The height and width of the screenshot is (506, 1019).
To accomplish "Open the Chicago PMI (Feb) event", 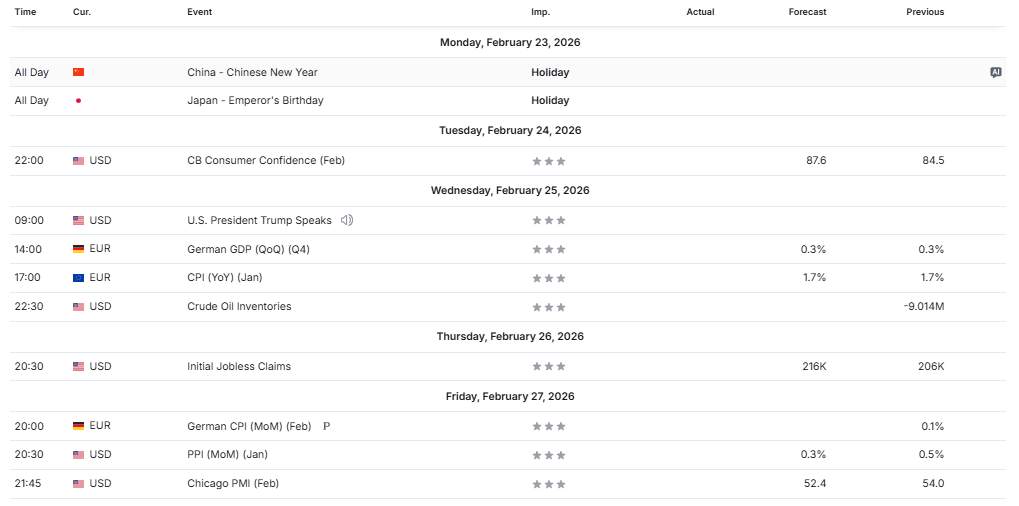I will 233,483.
